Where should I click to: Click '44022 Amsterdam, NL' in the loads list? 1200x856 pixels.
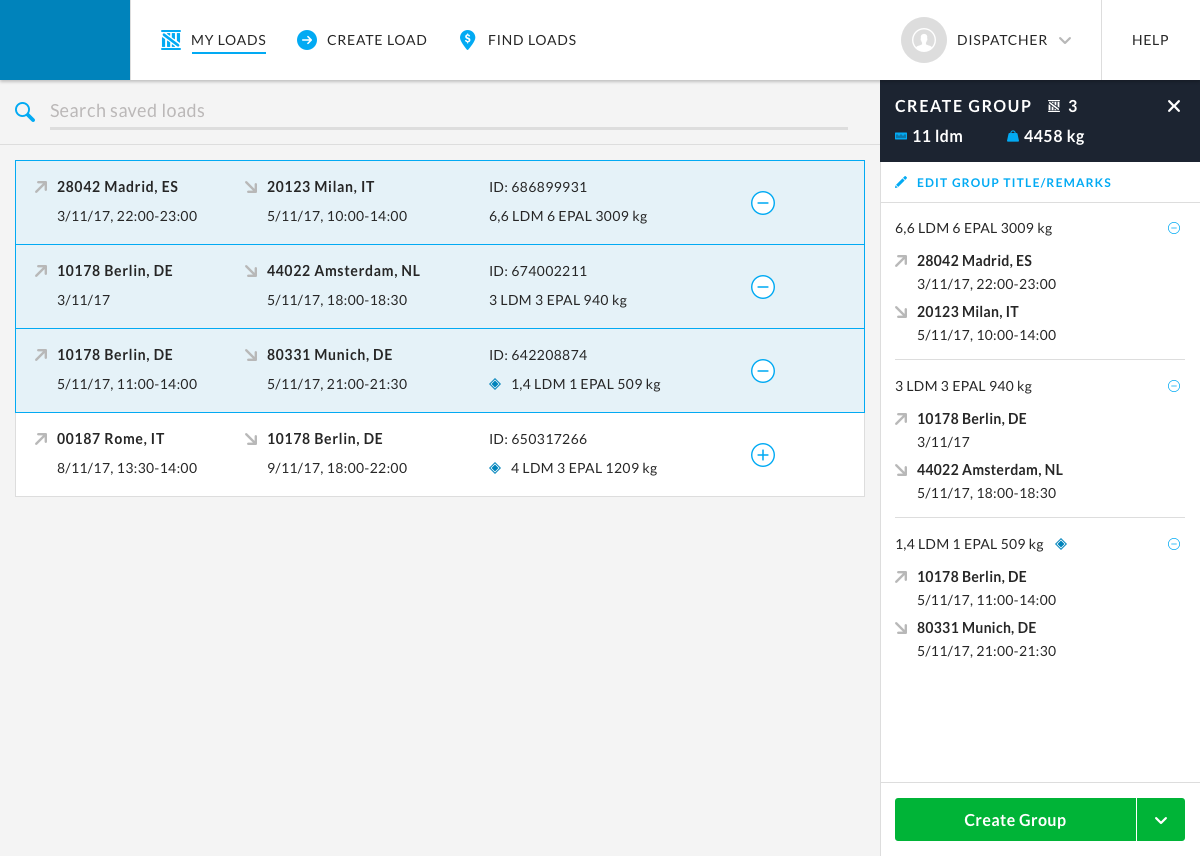(344, 271)
